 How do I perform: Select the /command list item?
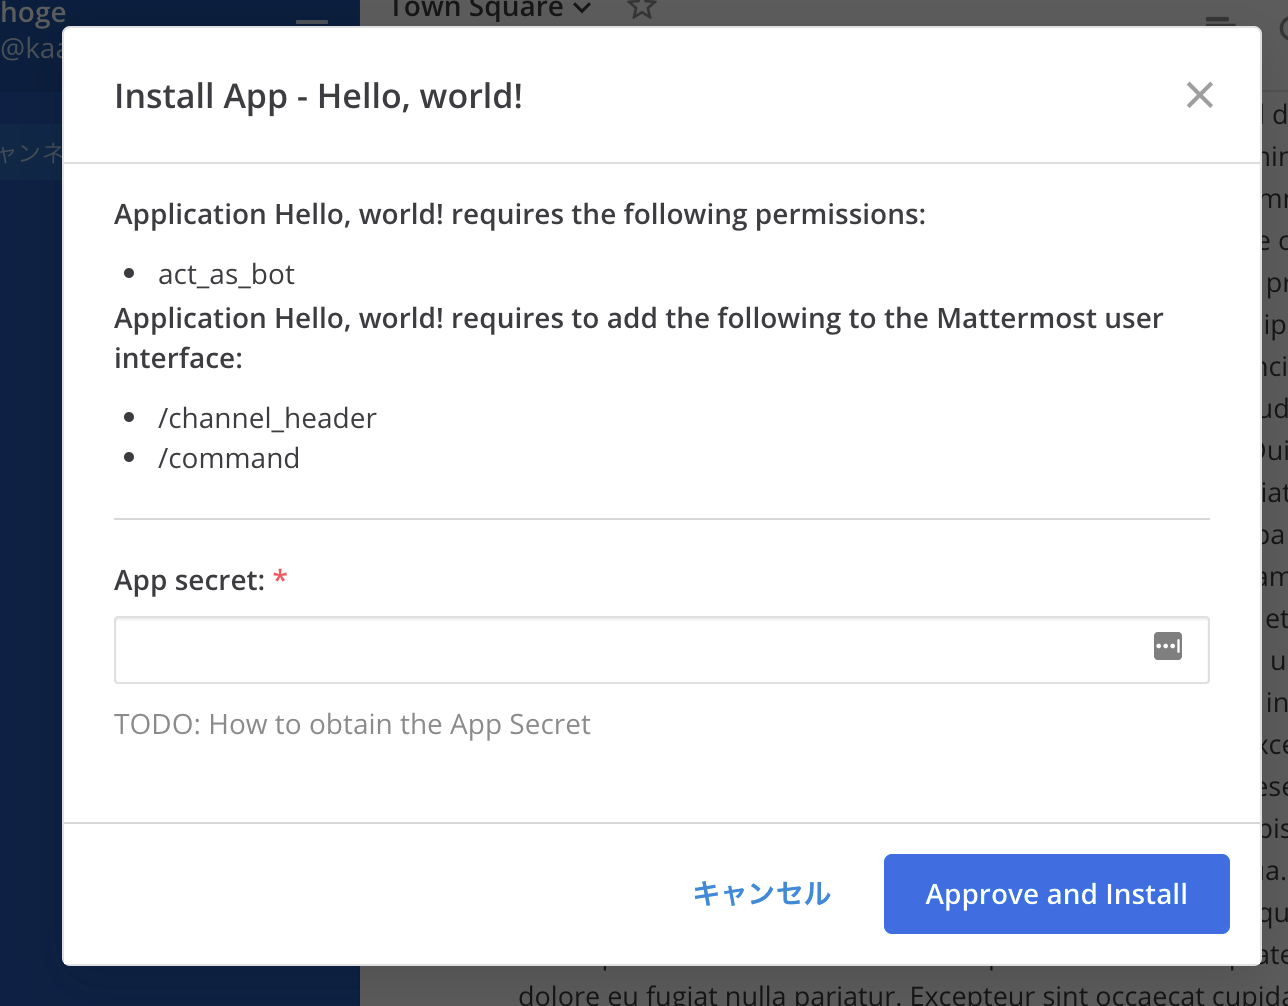pos(229,458)
